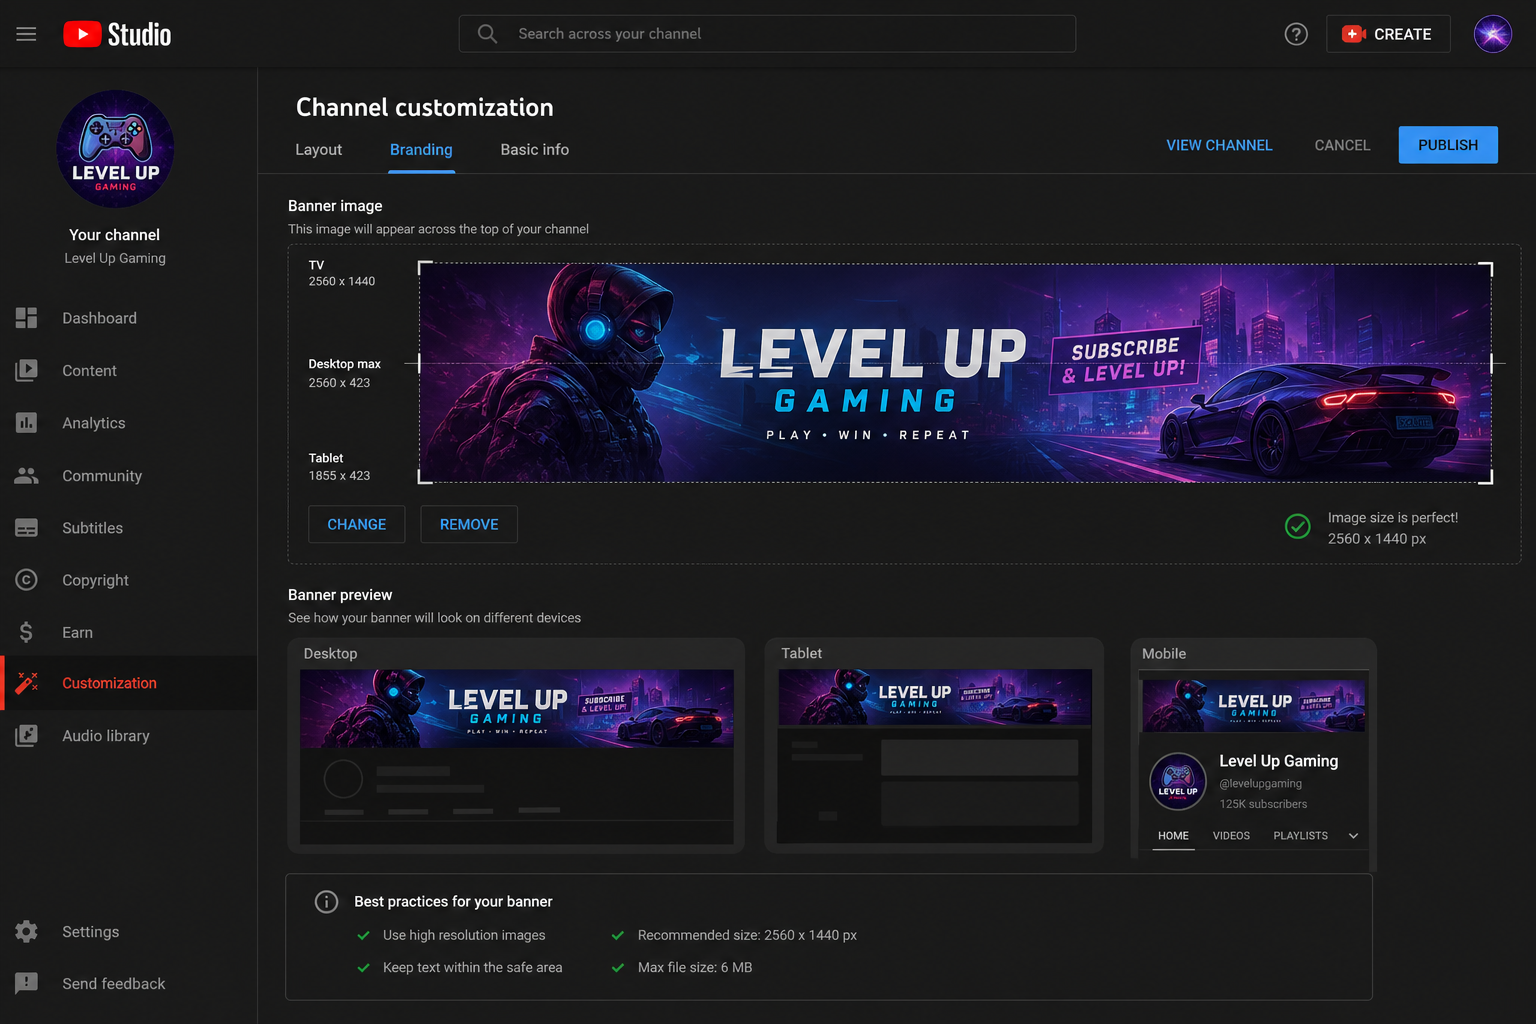This screenshot has width=1536, height=1024.
Task: Click the YouTube Studio logo
Action: pyautogui.click(x=117, y=34)
